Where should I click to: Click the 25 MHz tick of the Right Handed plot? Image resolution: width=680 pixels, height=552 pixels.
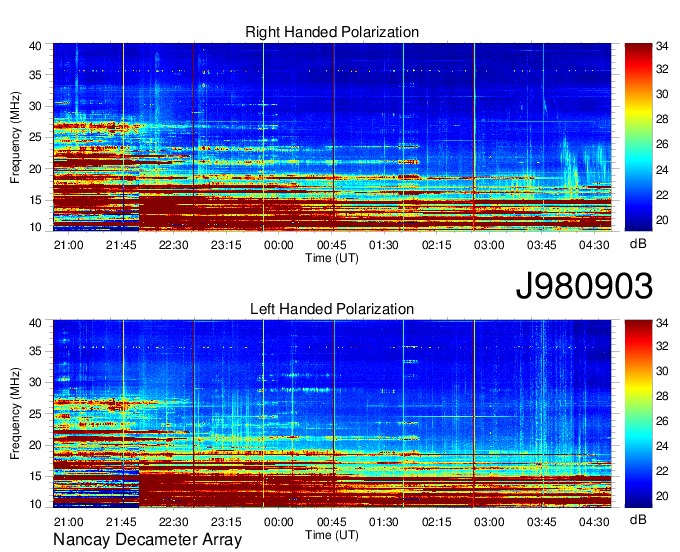tap(35, 137)
